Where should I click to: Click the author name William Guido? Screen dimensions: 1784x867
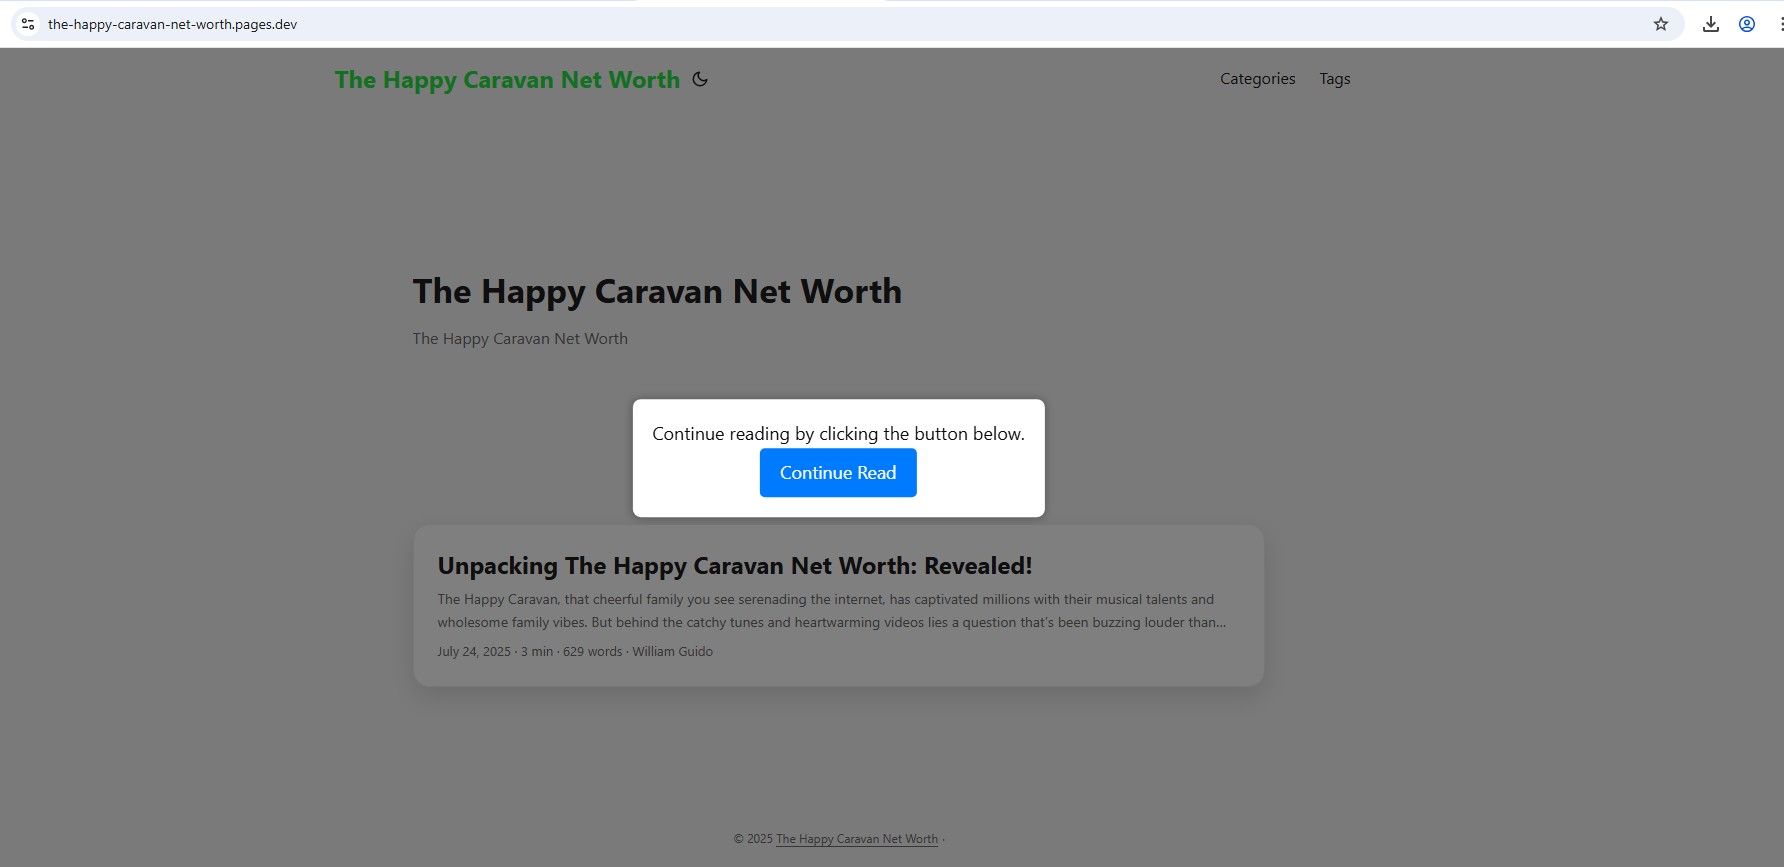point(672,652)
